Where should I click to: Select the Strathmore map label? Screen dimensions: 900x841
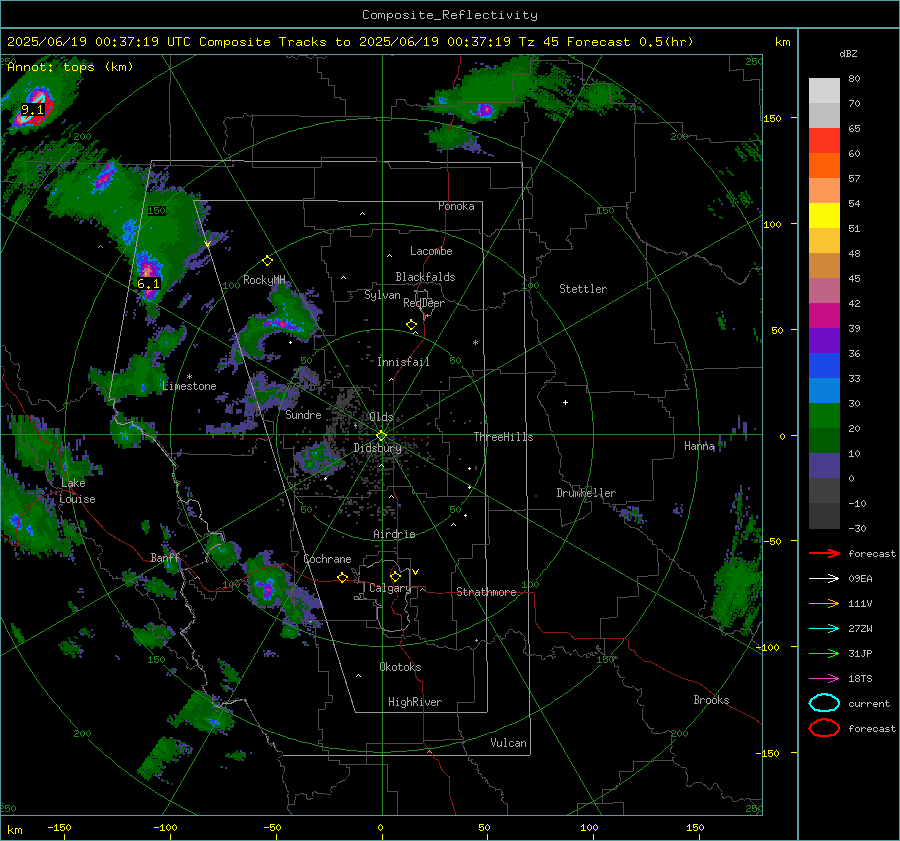click(x=486, y=592)
